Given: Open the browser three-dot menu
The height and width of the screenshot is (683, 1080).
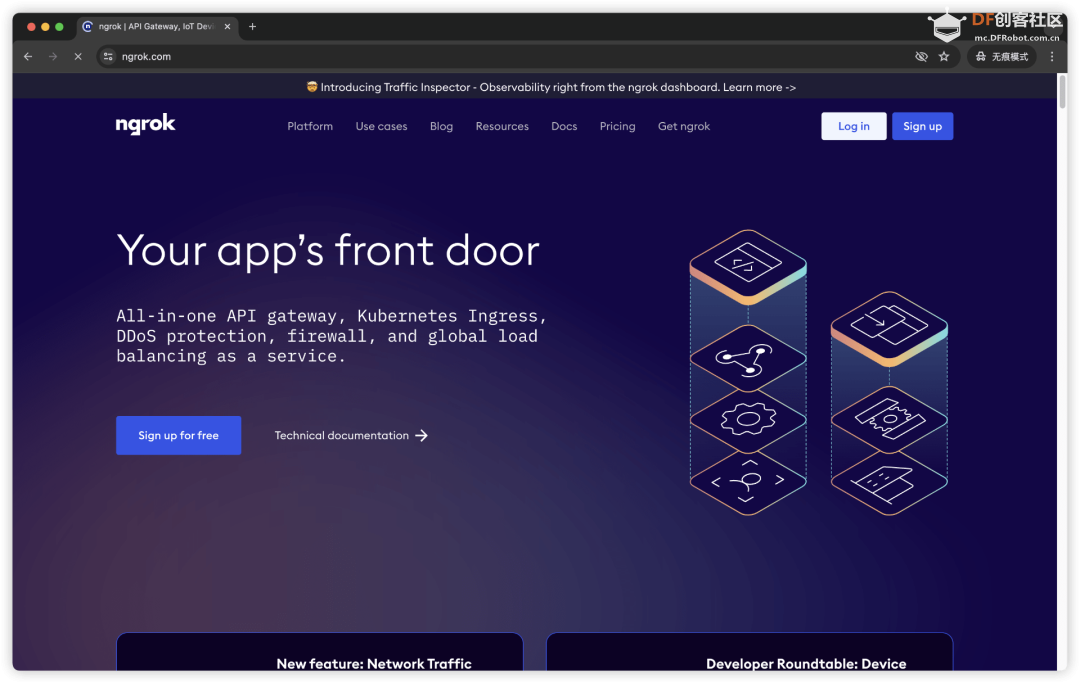Looking at the screenshot, I should (x=1052, y=56).
